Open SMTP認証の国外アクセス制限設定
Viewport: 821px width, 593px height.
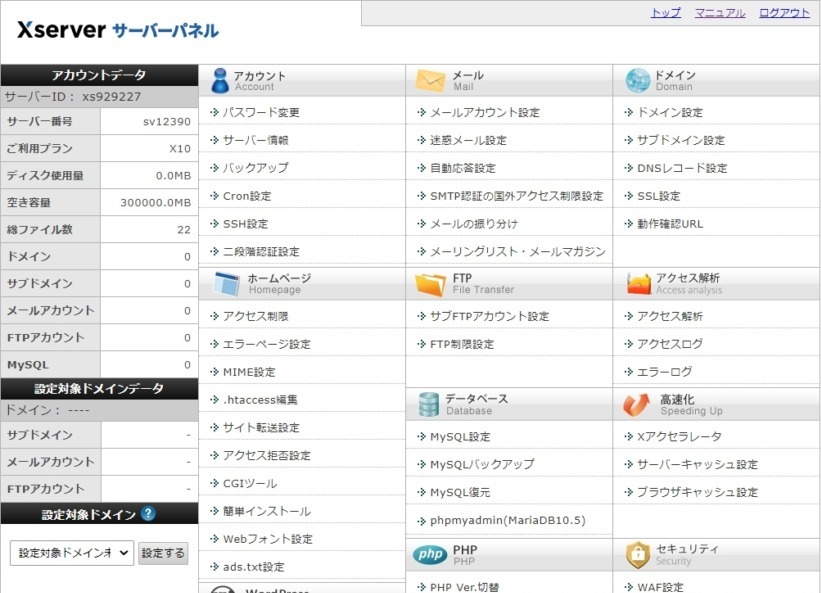(x=516, y=196)
